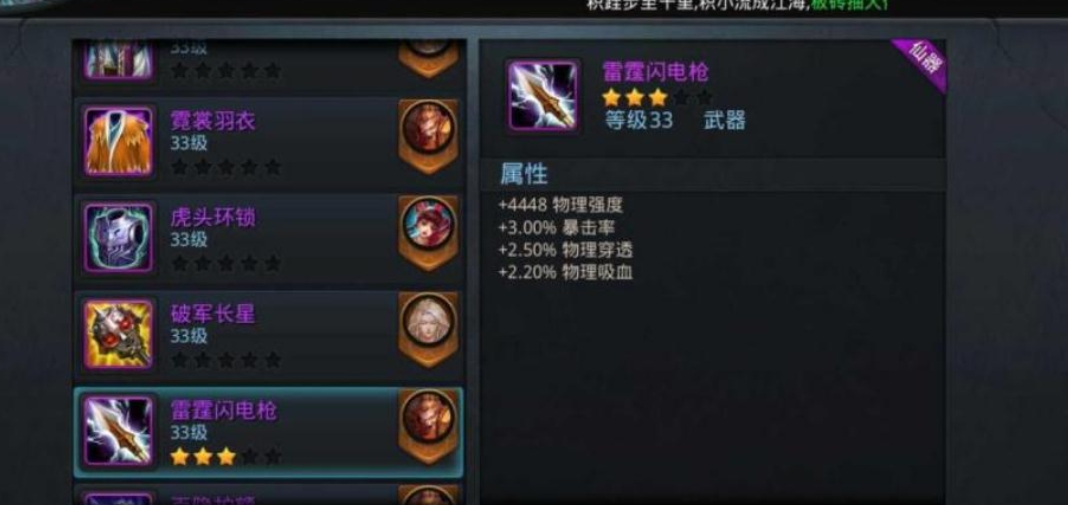This screenshot has width=1068, height=505.
Task: Select partially visible item at list top
Action: (270, 61)
